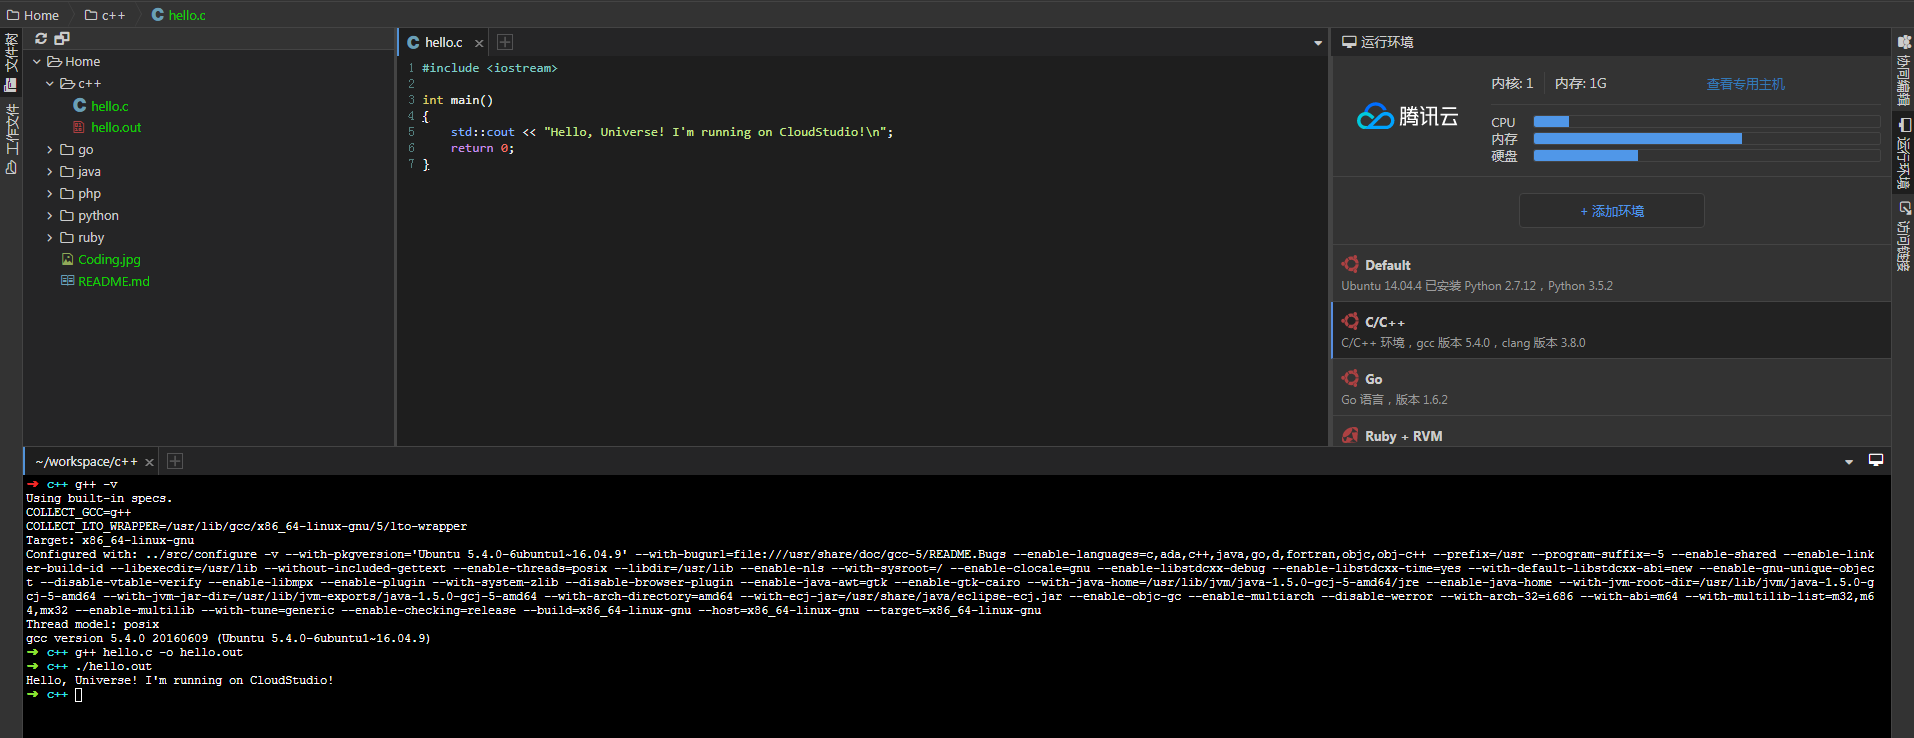Screen dimensions: 1914x738
Task: Open the editor tab dropdown arrow
Action: [x=1317, y=43]
